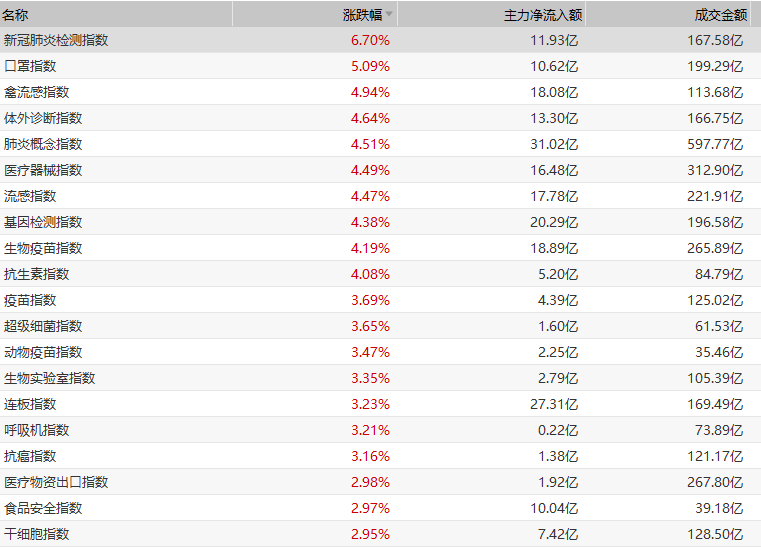Click the 6.70% change value
Screen dimensions: 761x549
pyautogui.click(x=370, y=41)
